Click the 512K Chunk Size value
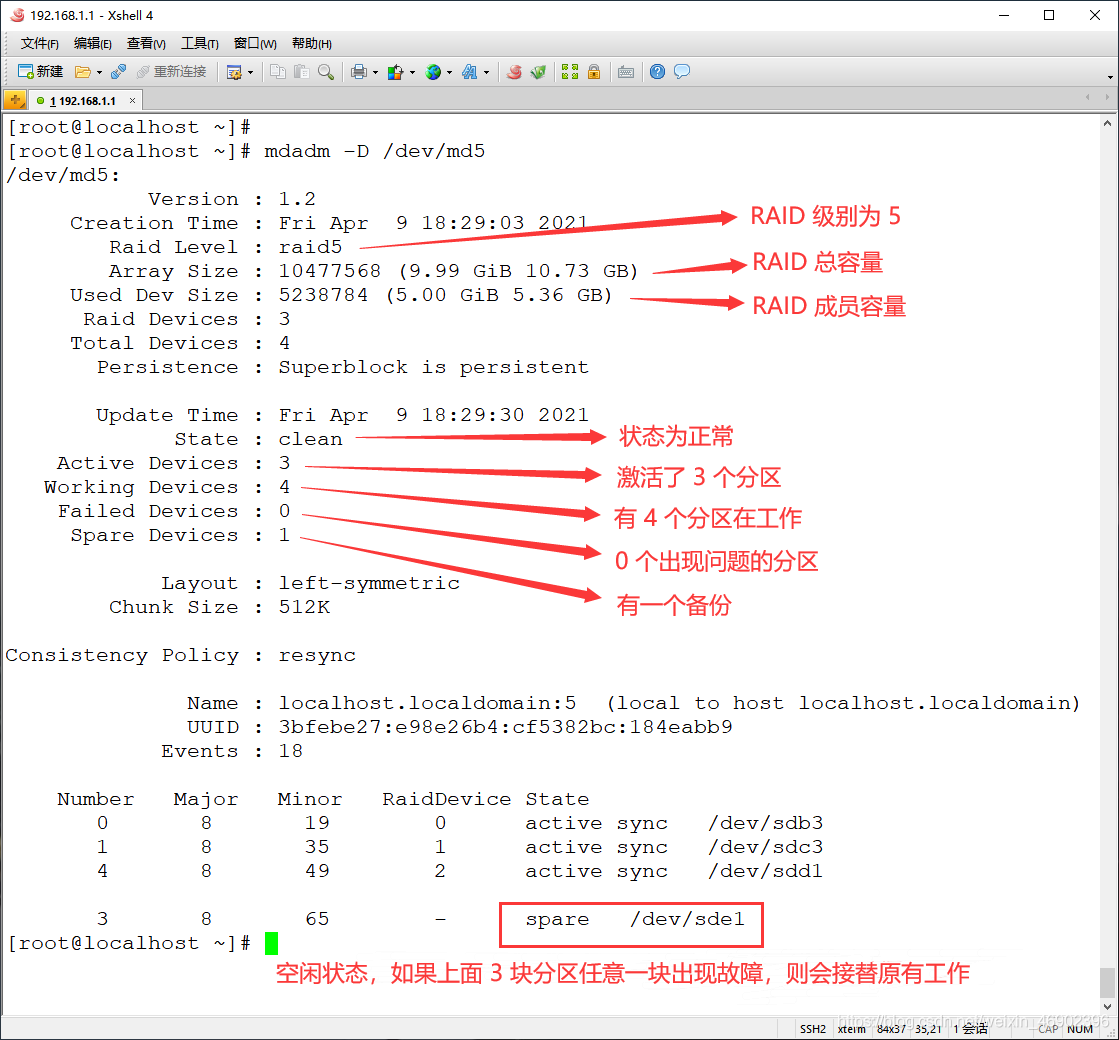This screenshot has width=1119, height=1040. pos(304,607)
